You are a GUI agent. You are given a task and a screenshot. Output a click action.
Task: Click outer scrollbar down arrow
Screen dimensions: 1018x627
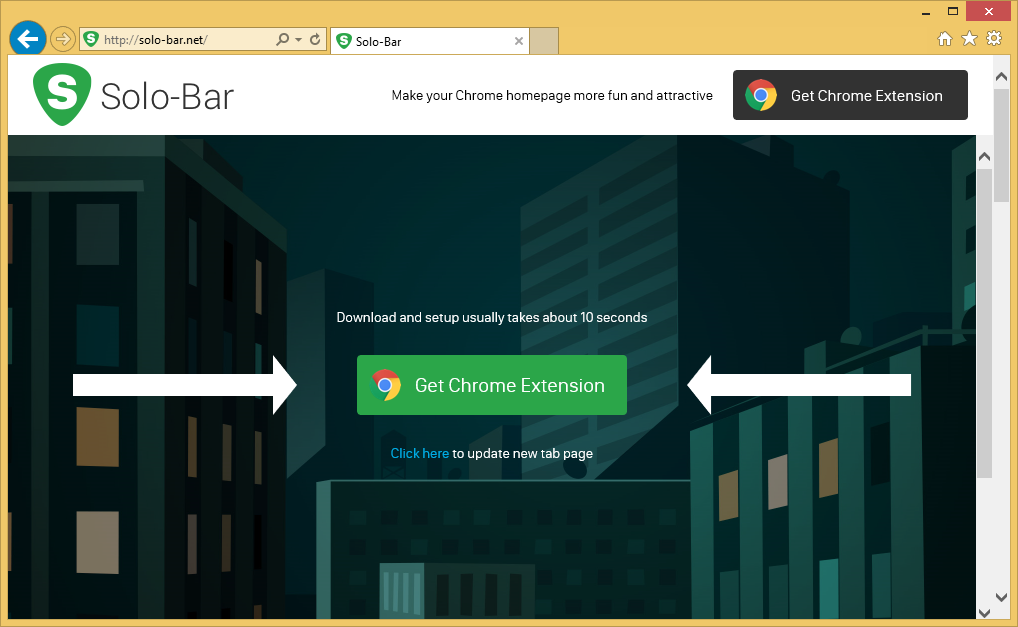1000,597
